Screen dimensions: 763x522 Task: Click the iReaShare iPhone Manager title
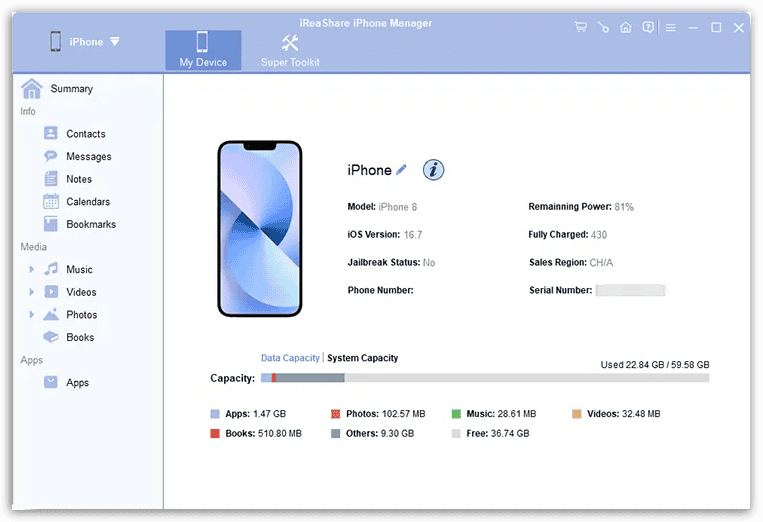pyautogui.click(x=365, y=23)
